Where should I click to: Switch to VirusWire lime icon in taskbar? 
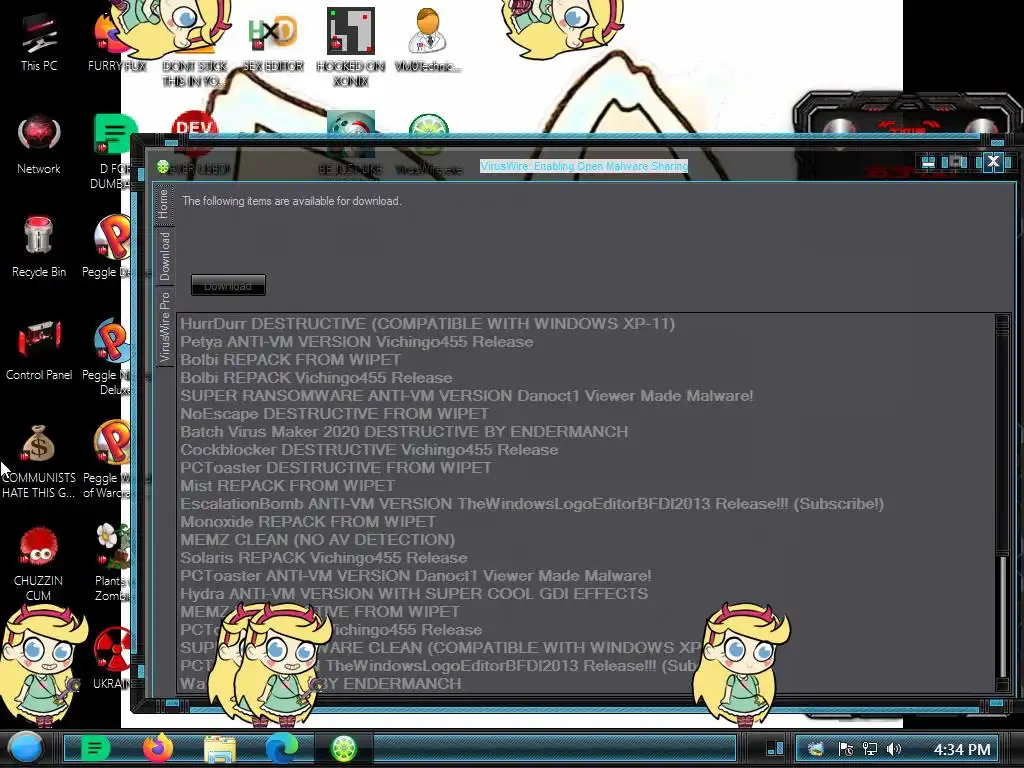pyautogui.click(x=344, y=748)
